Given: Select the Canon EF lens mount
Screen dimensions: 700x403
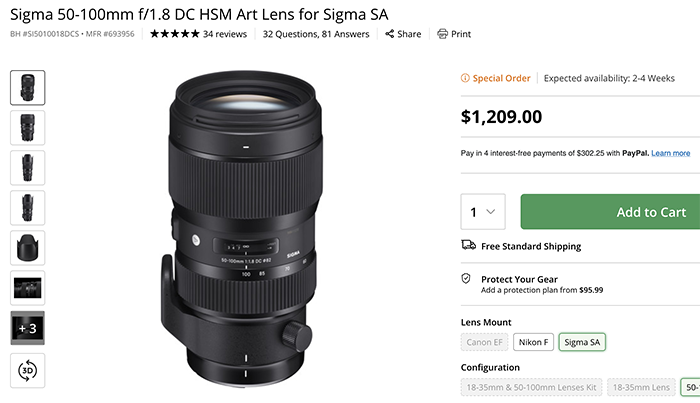Looking at the screenshot, I should point(484,343).
